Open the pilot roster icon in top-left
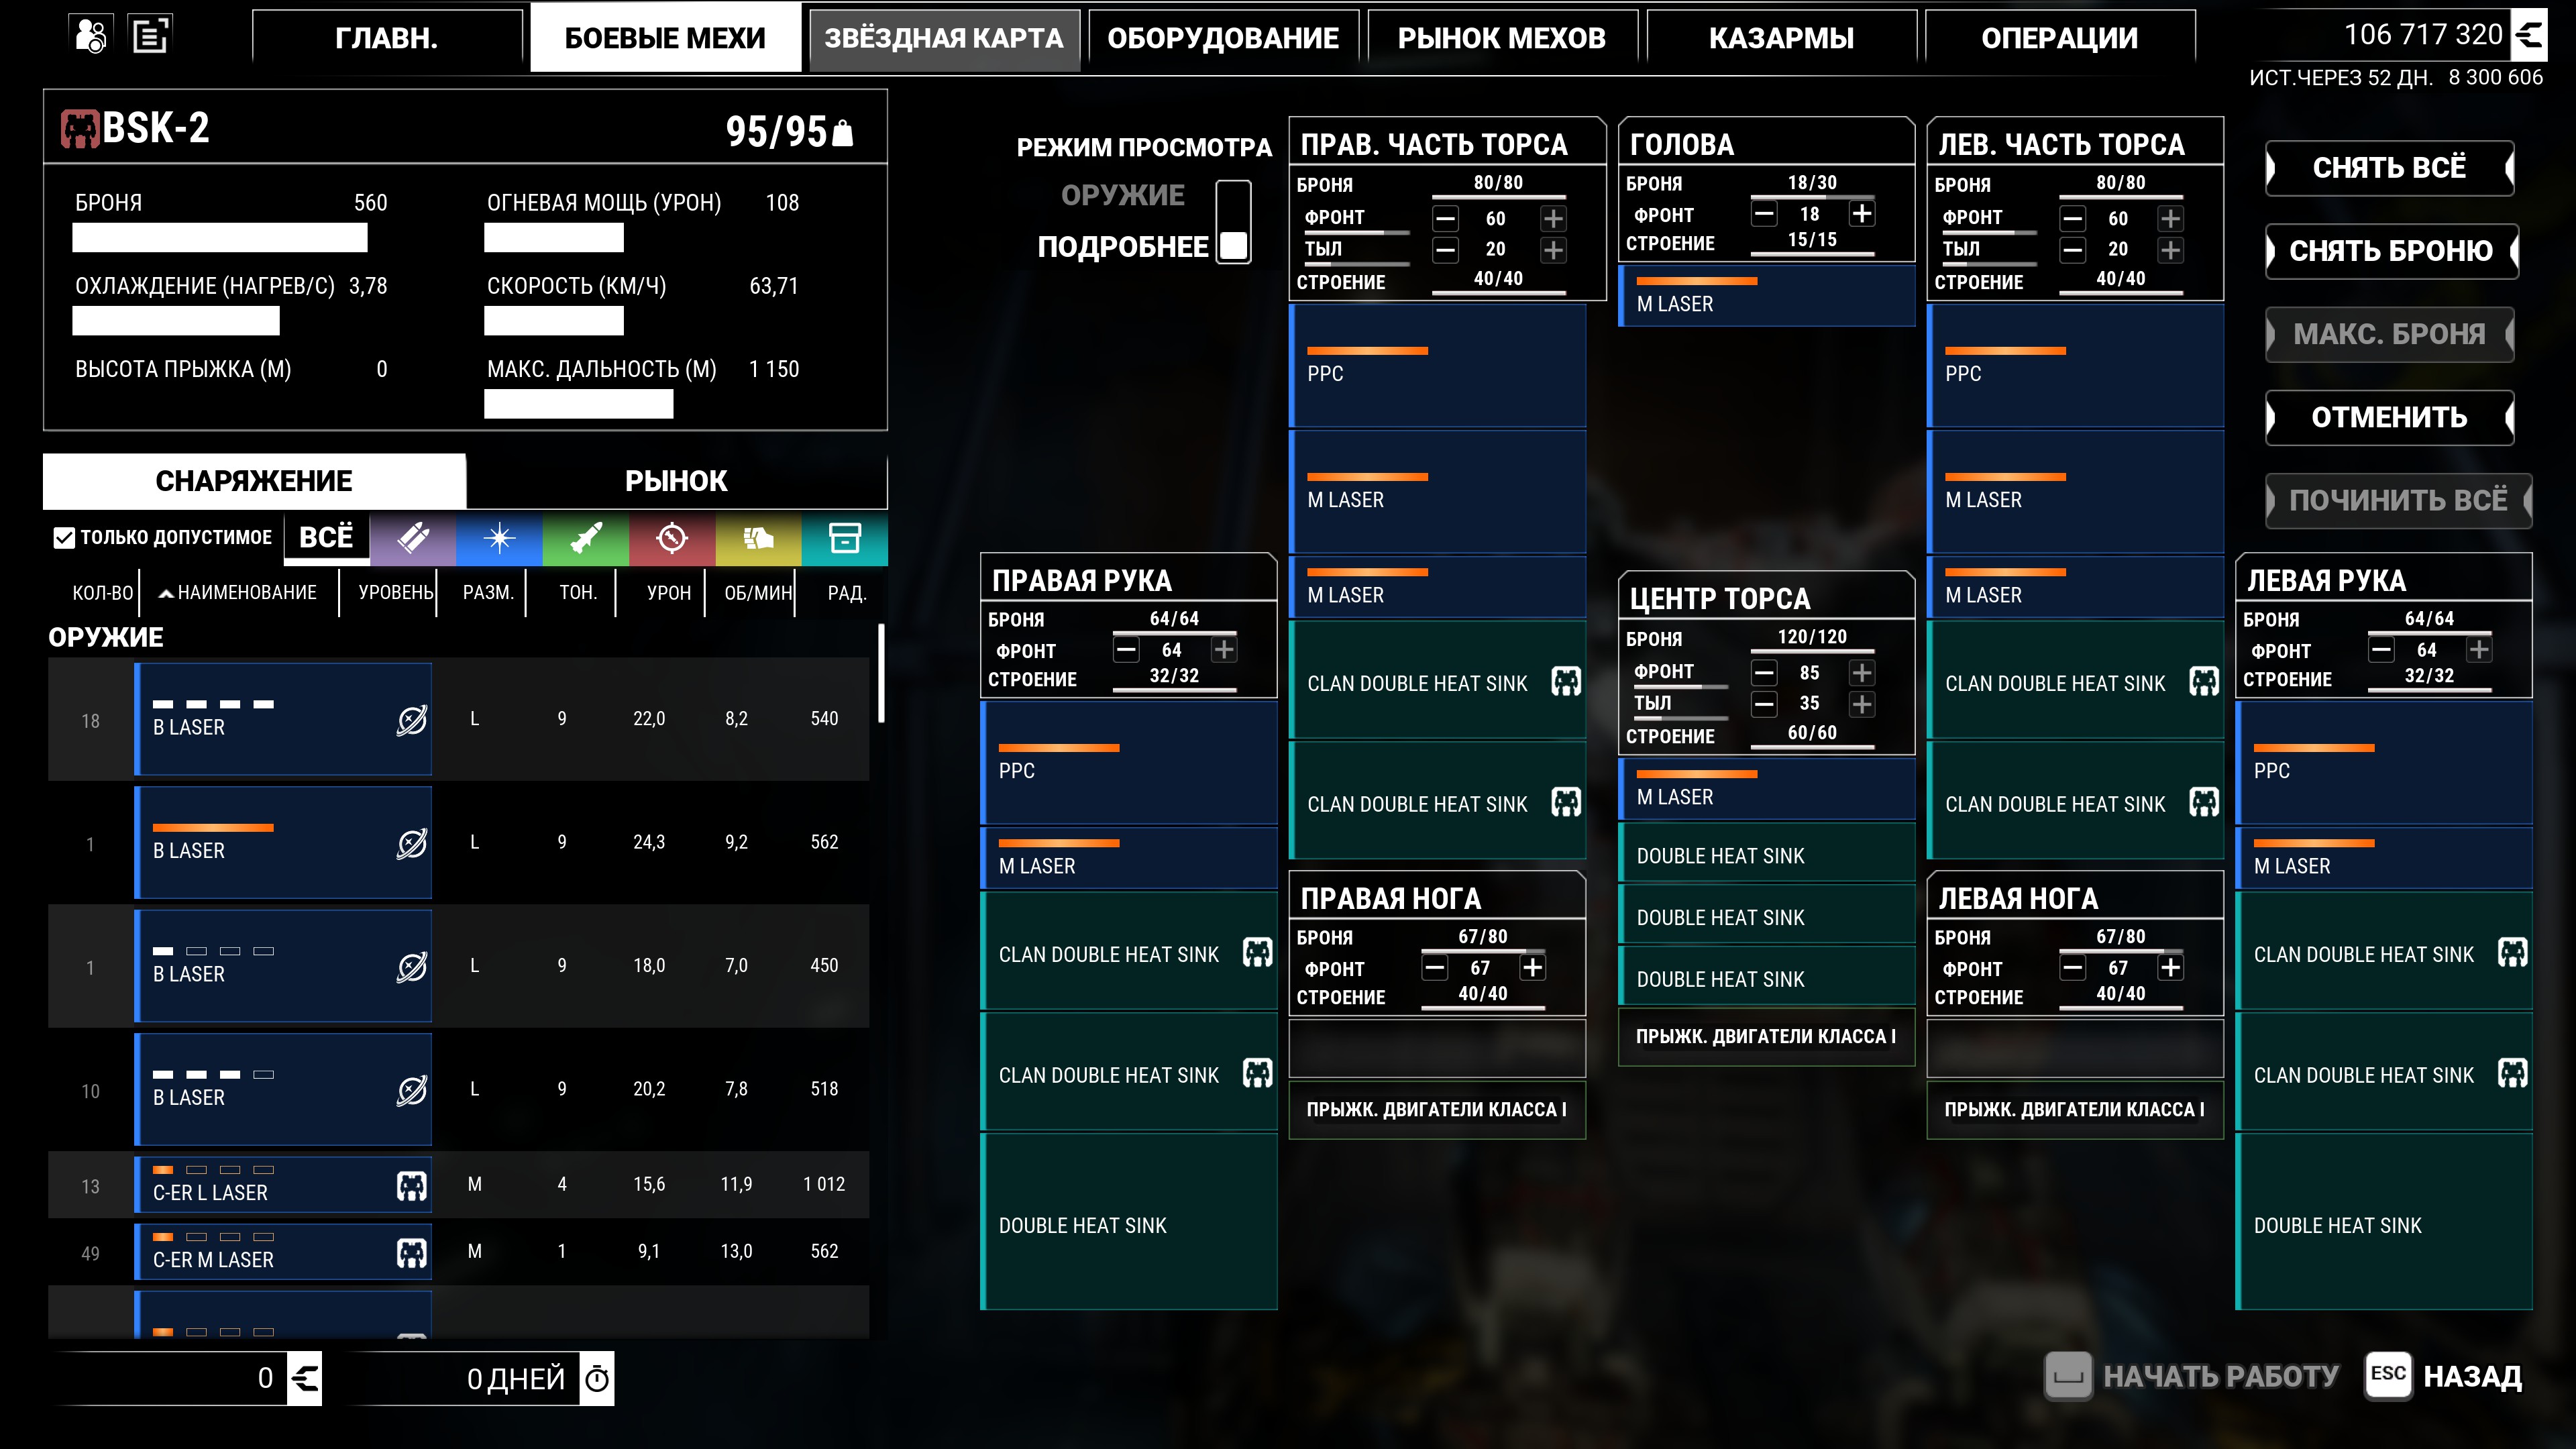The width and height of the screenshot is (2576, 1449). (91, 36)
